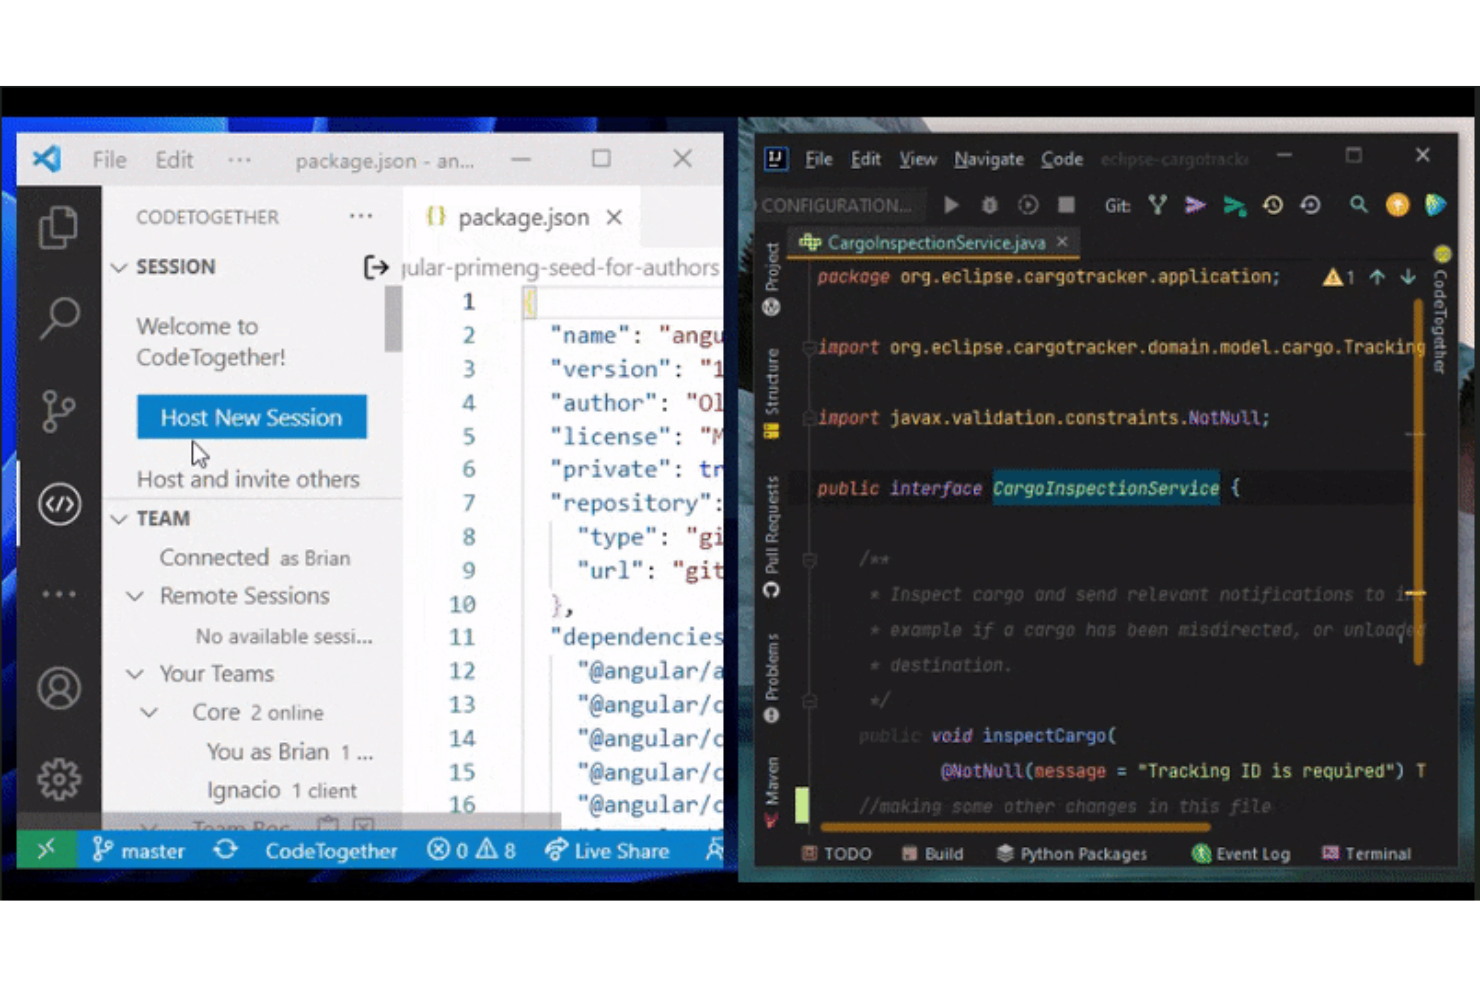Open the Navigate menu in IntelliJ
Screen dimensions: 1480x987
point(988,159)
